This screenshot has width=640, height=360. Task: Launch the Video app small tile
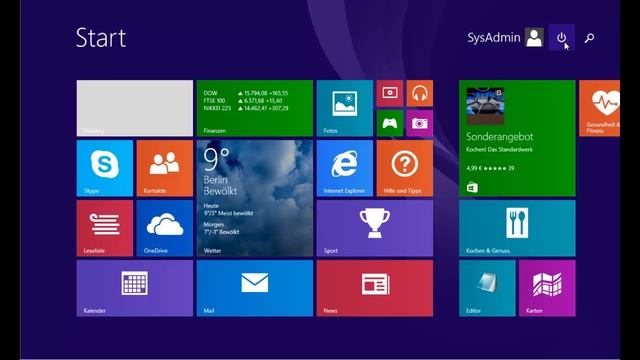click(x=390, y=93)
